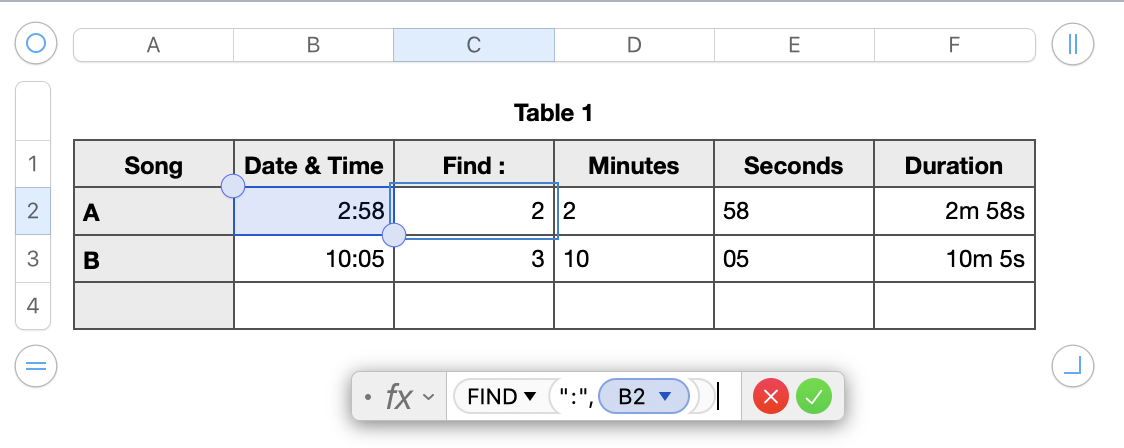Select row 3 header
1124x448 pixels.
33,259
